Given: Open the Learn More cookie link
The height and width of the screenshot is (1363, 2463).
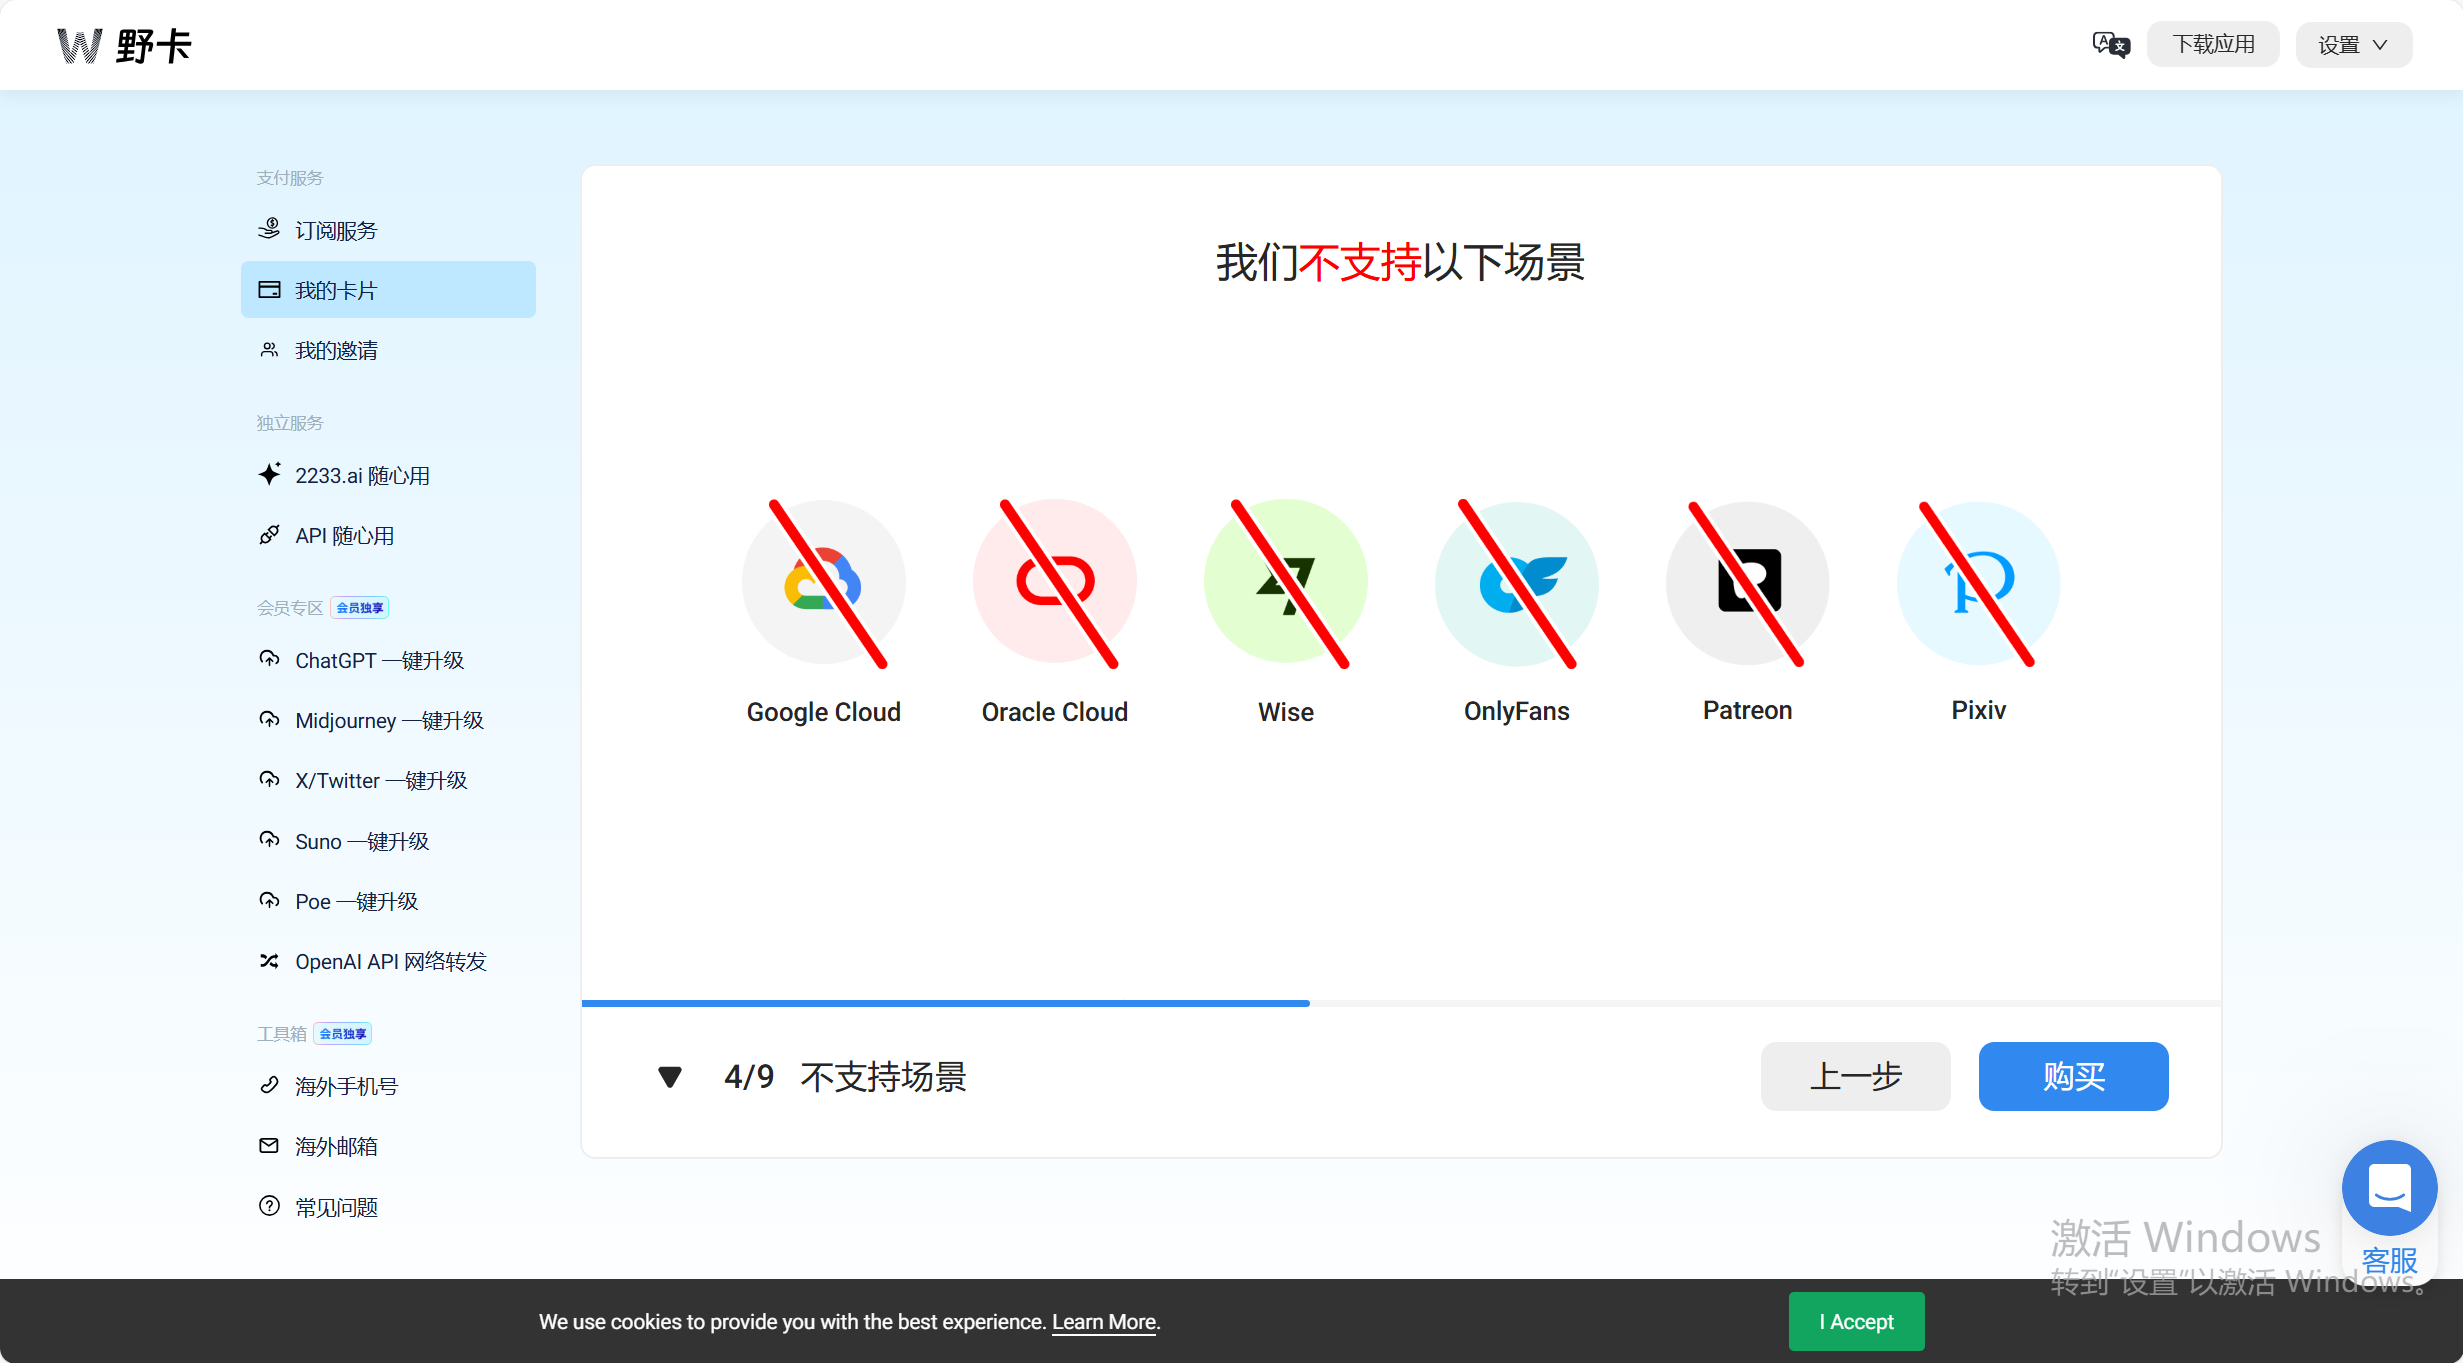Looking at the screenshot, I should [1103, 1322].
